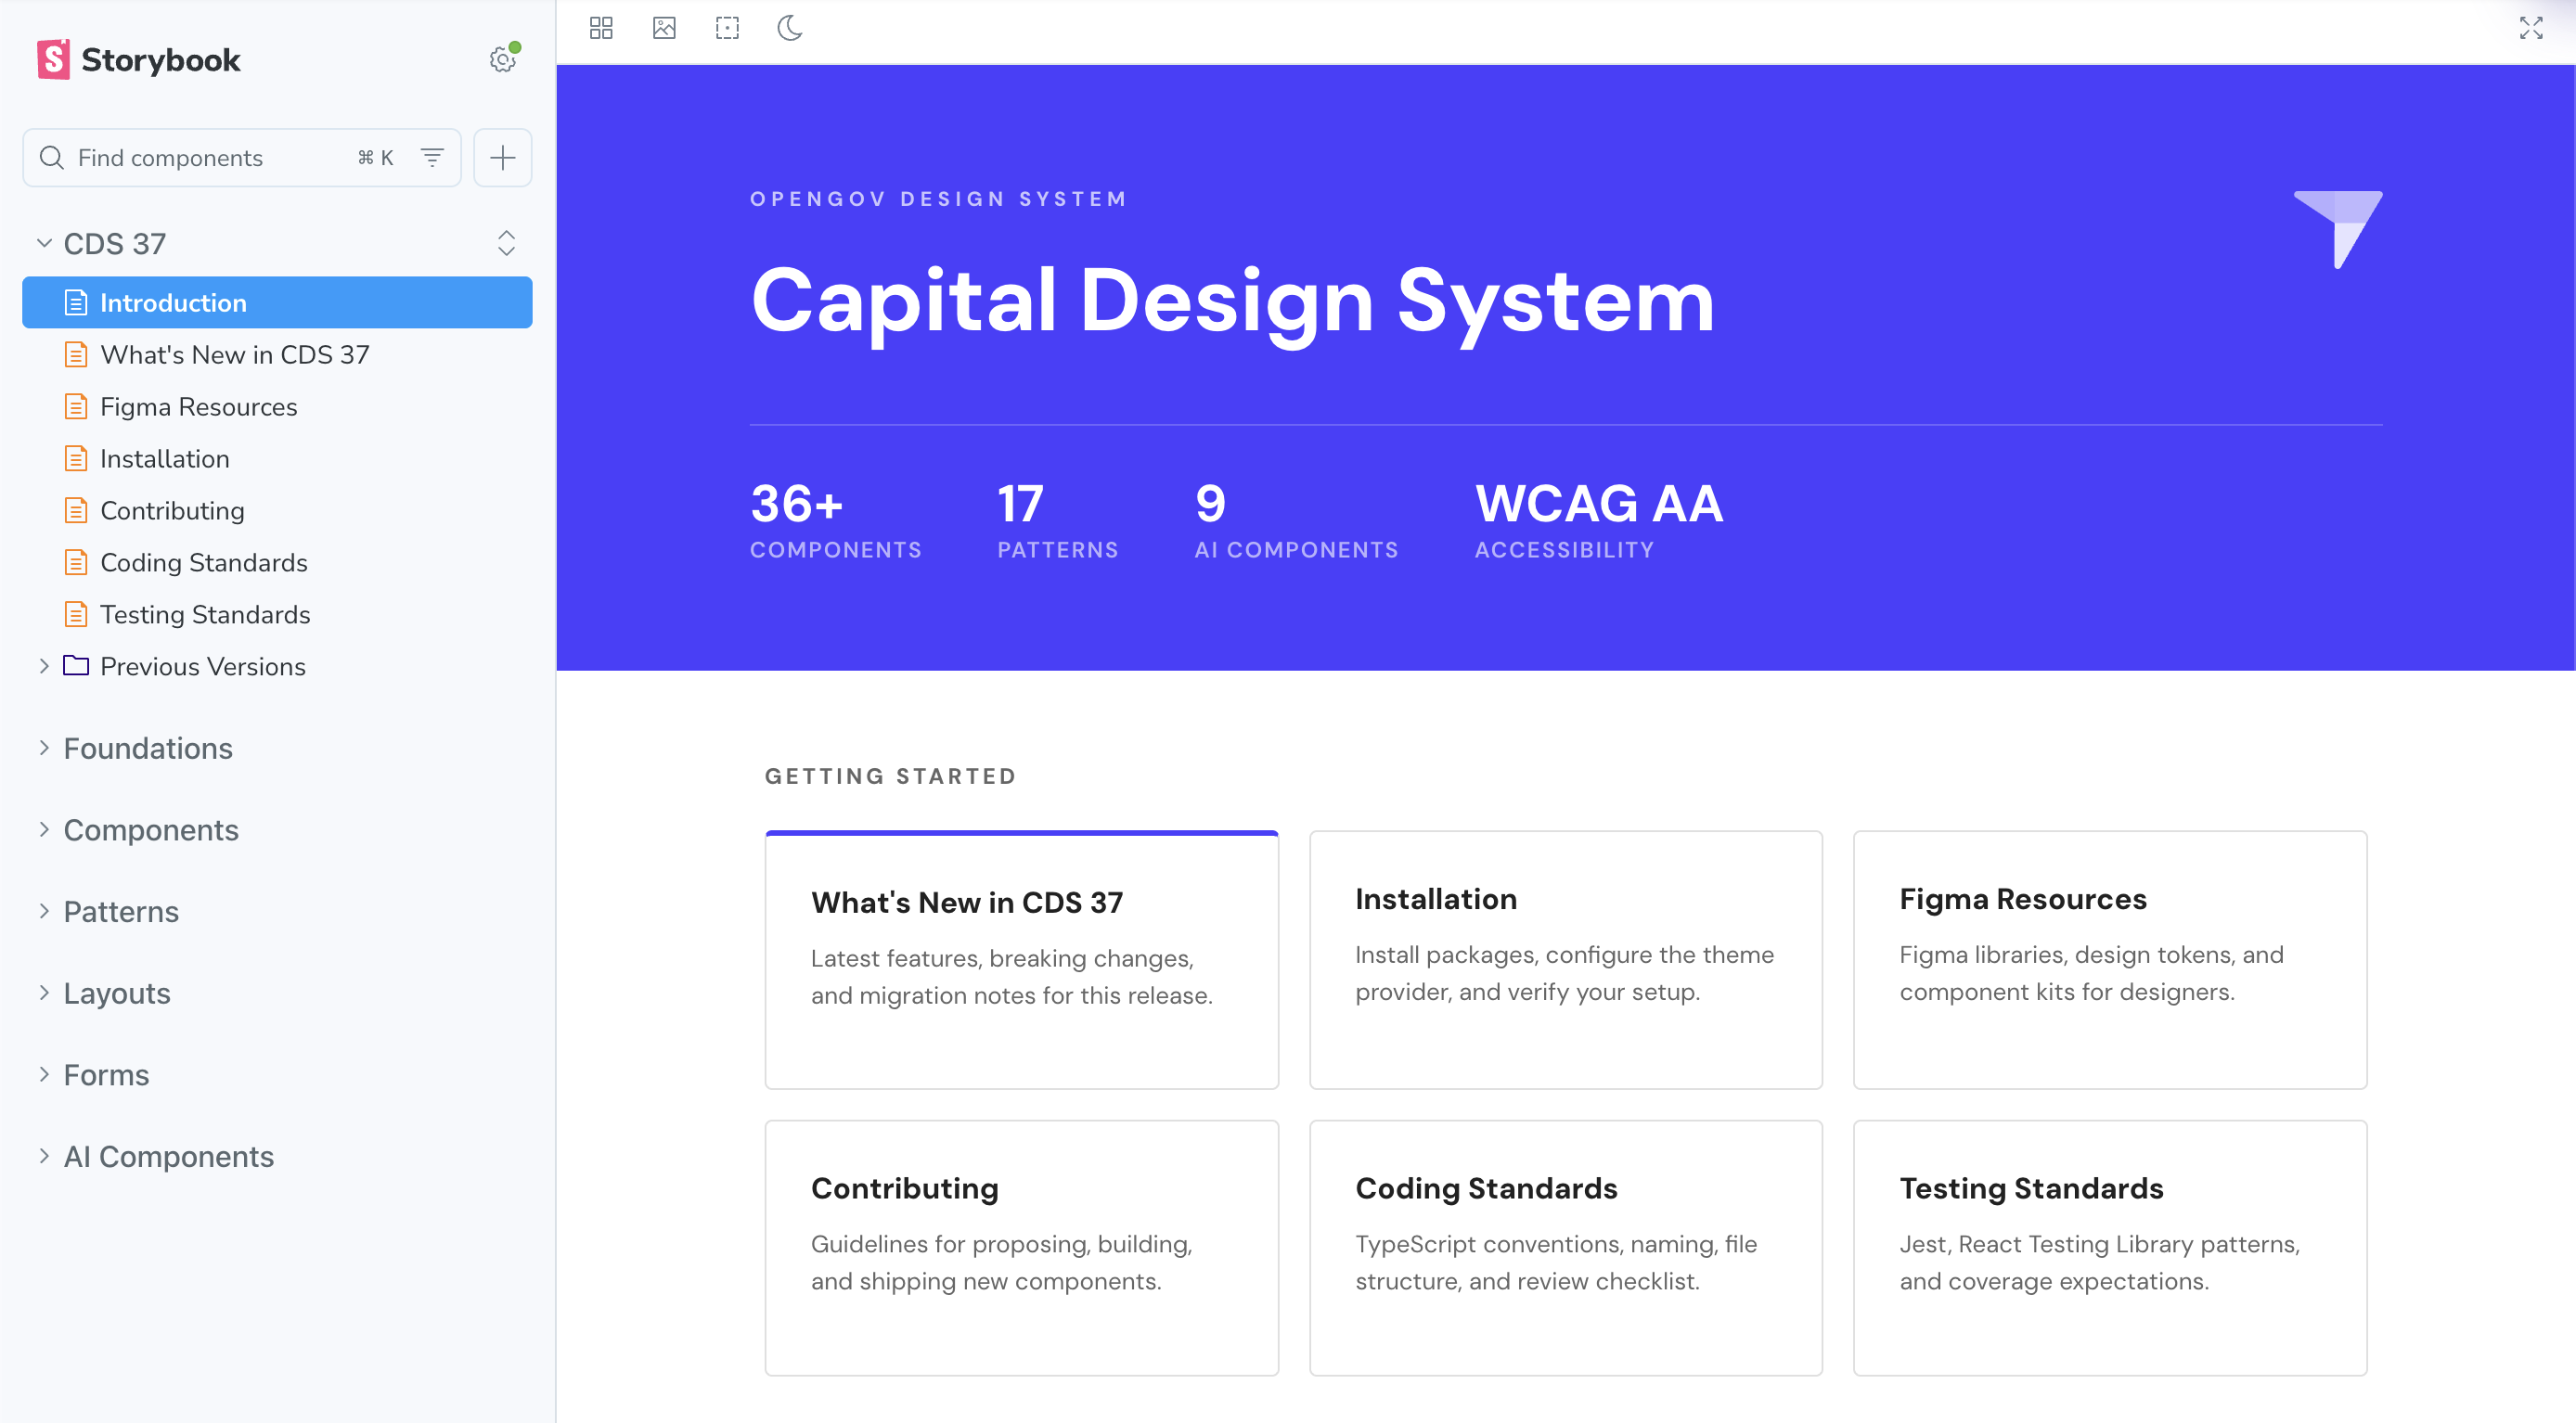
Task: Open the Testing Standards card
Action: (2110, 1247)
